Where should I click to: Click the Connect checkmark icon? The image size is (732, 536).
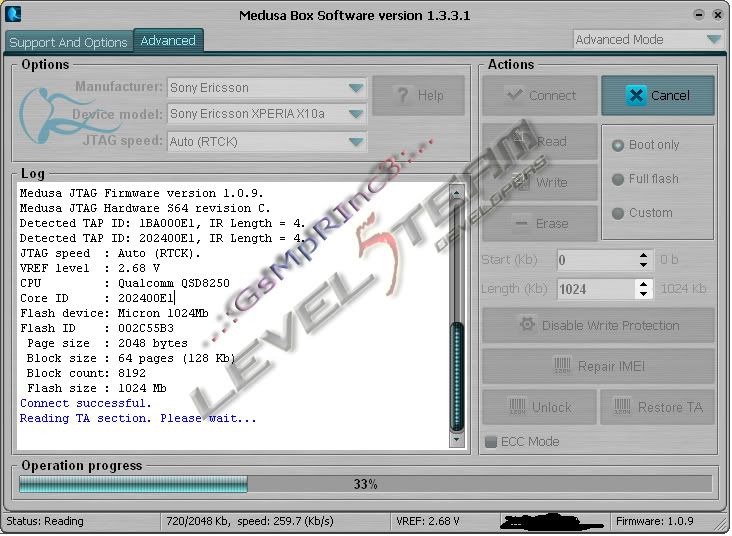[514, 95]
